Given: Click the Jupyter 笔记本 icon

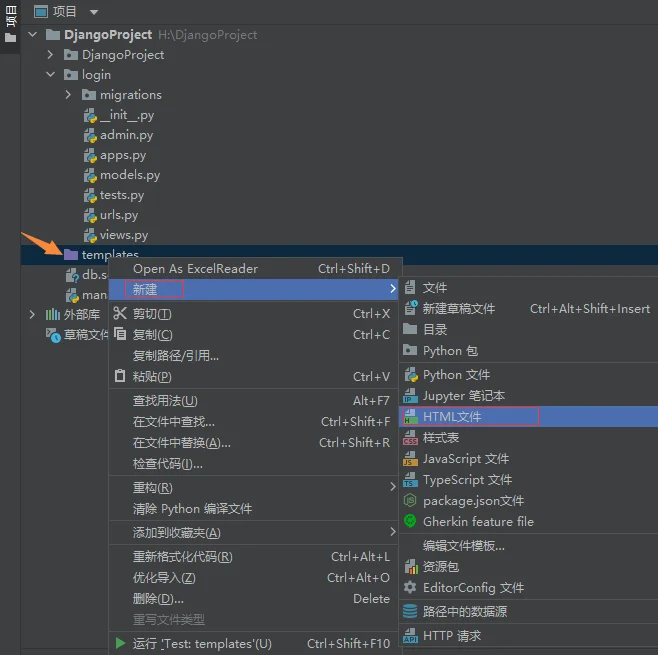Looking at the screenshot, I should [x=410, y=395].
